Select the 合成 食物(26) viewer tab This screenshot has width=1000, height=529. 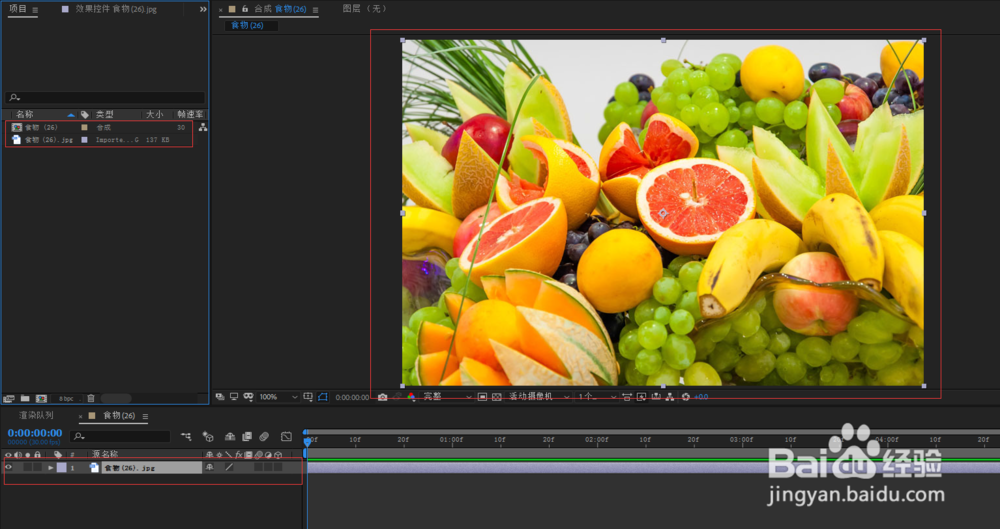[280, 9]
